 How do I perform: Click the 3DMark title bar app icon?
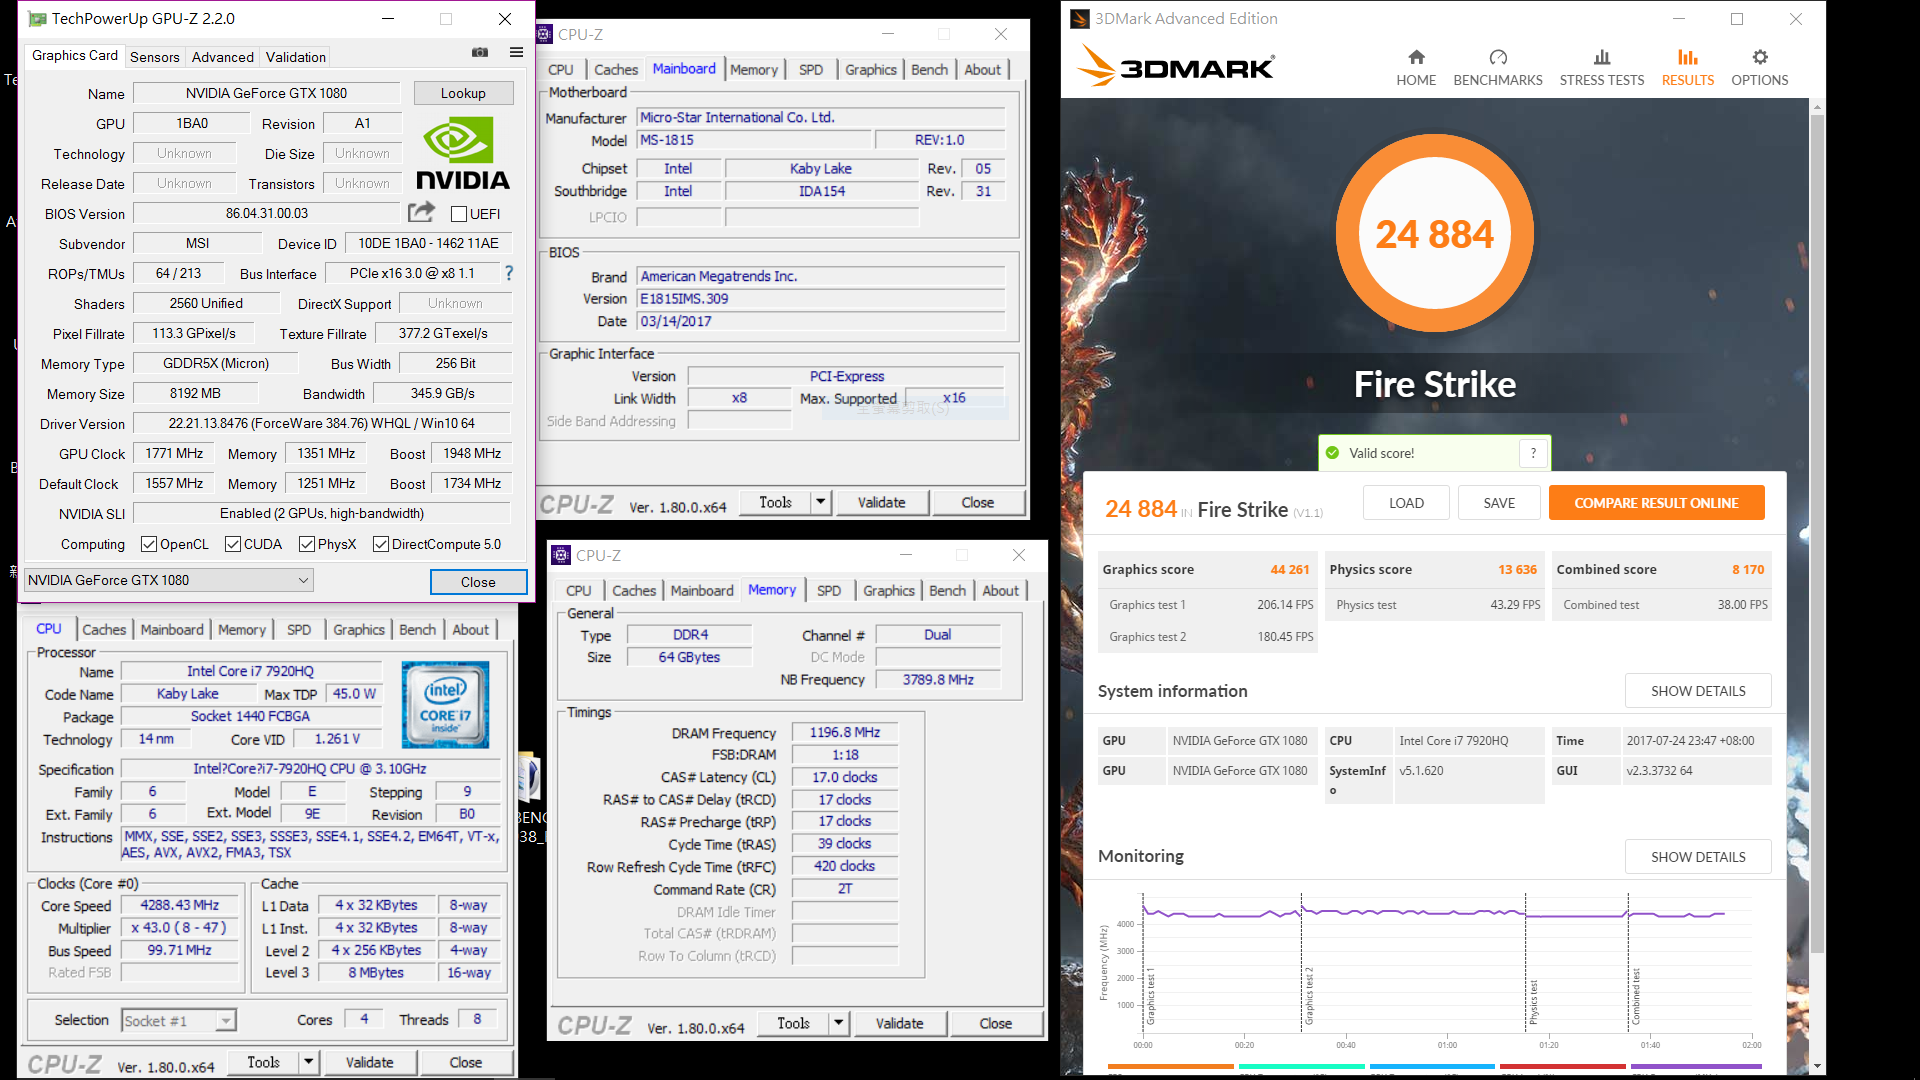(x=1079, y=19)
